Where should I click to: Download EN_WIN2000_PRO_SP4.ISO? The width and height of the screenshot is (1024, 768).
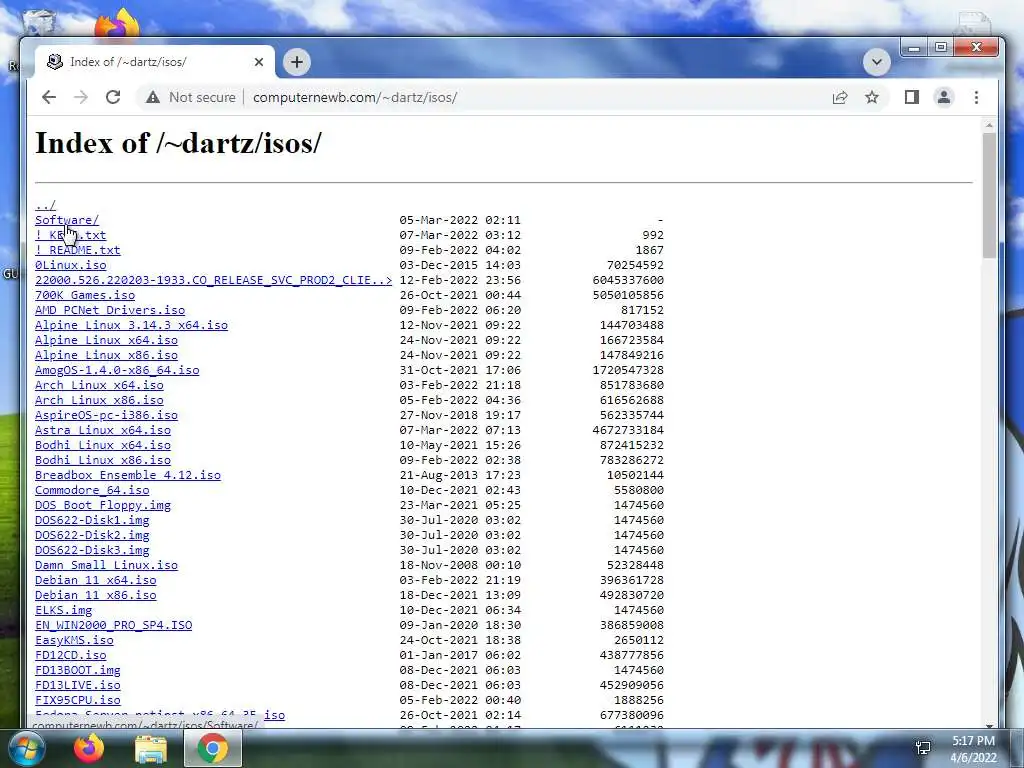114,626
